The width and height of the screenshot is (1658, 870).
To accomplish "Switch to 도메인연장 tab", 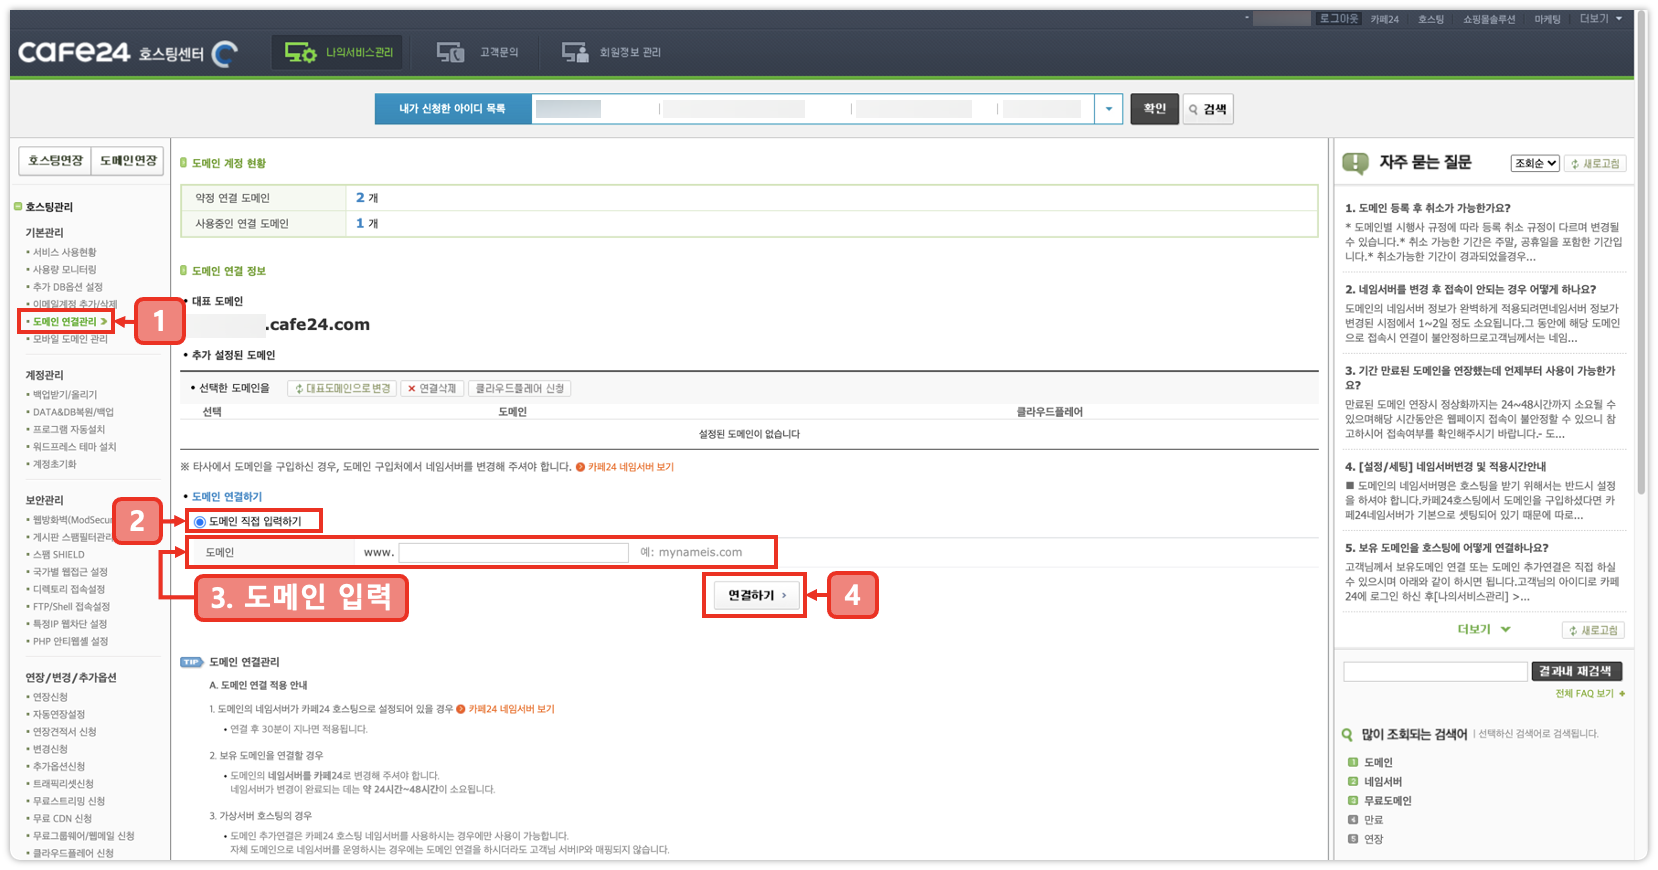I will coord(128,161).
